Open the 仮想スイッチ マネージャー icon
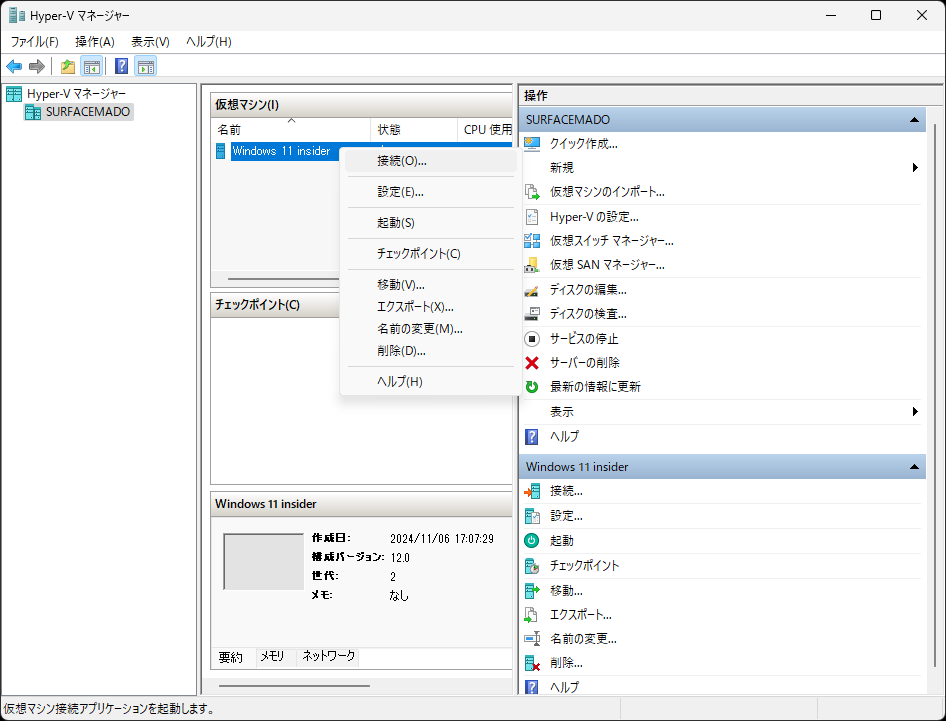 click(531, 240)
